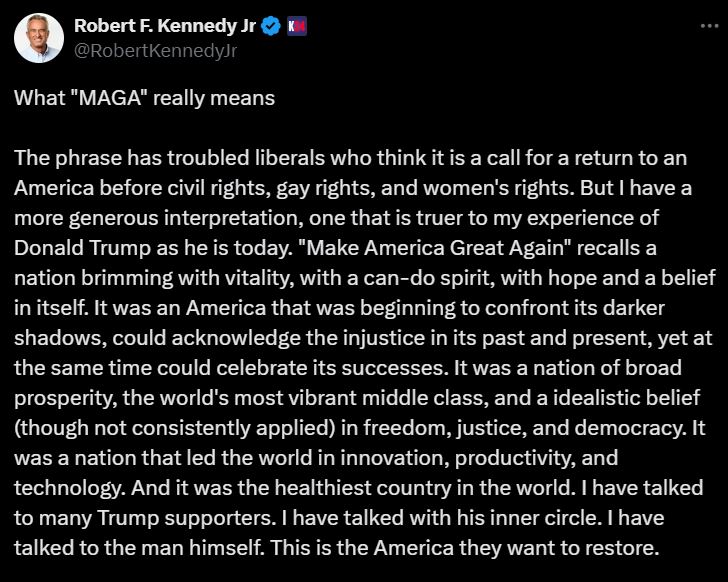Click the words "celebrate its successes"
The image size is (728, 582).
coord(331,368)
